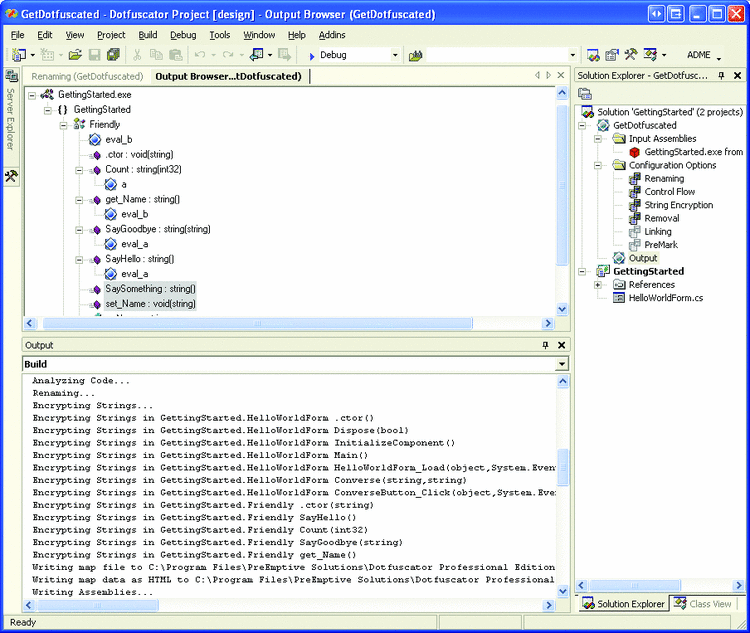
Task: Open the Toolbox sidebar tab icon
Action: [x=11, y=177]
